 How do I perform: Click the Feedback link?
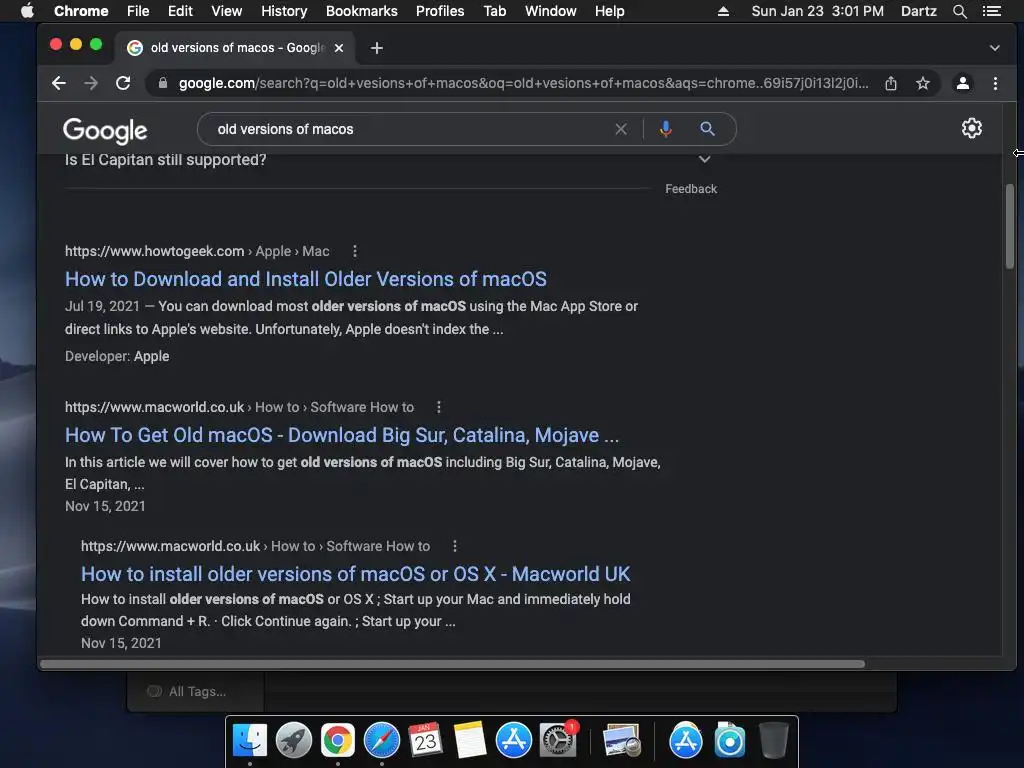click(x=691, y=189)
